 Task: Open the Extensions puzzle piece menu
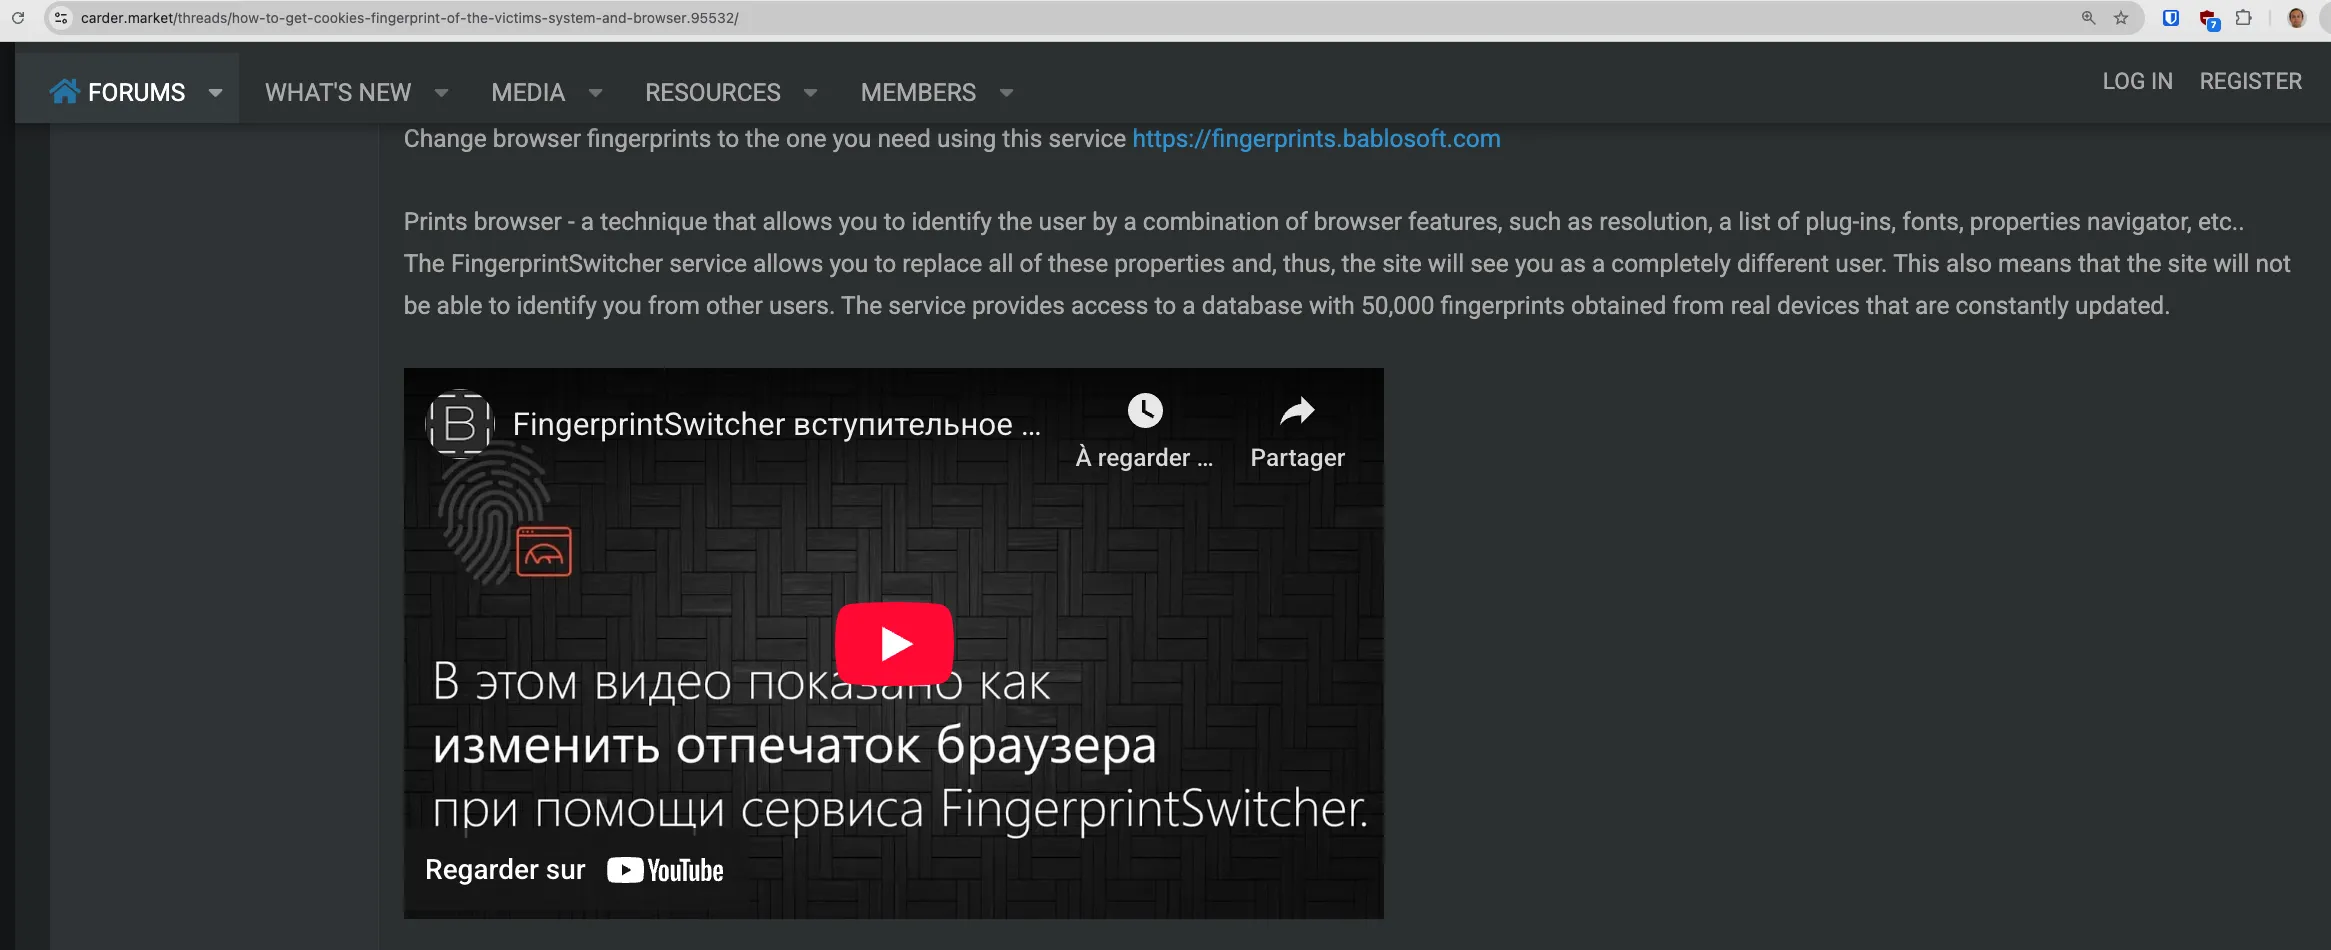click(x=2244, y=18)
